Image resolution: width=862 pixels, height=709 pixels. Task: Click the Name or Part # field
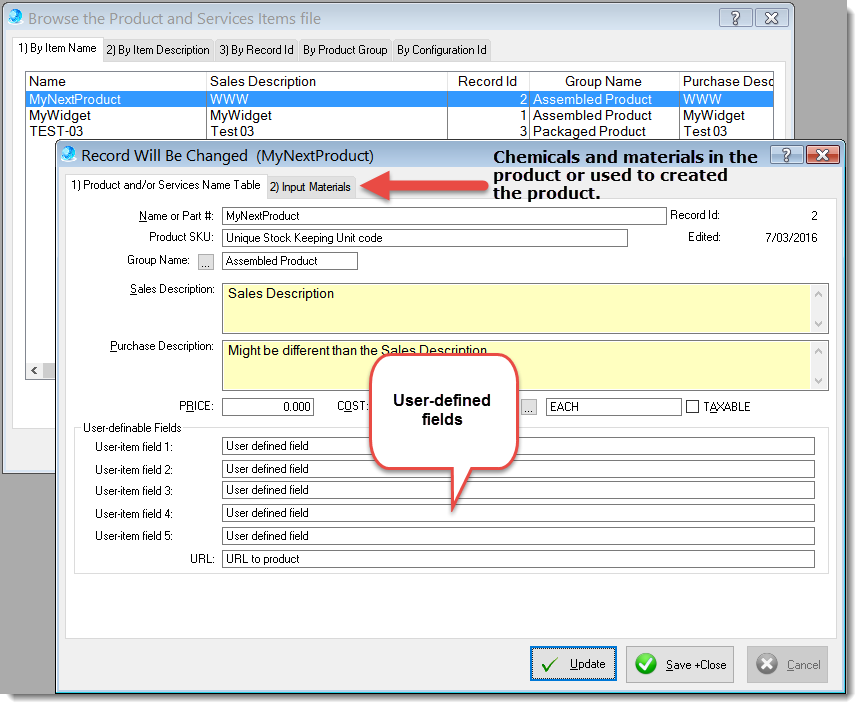443,216
